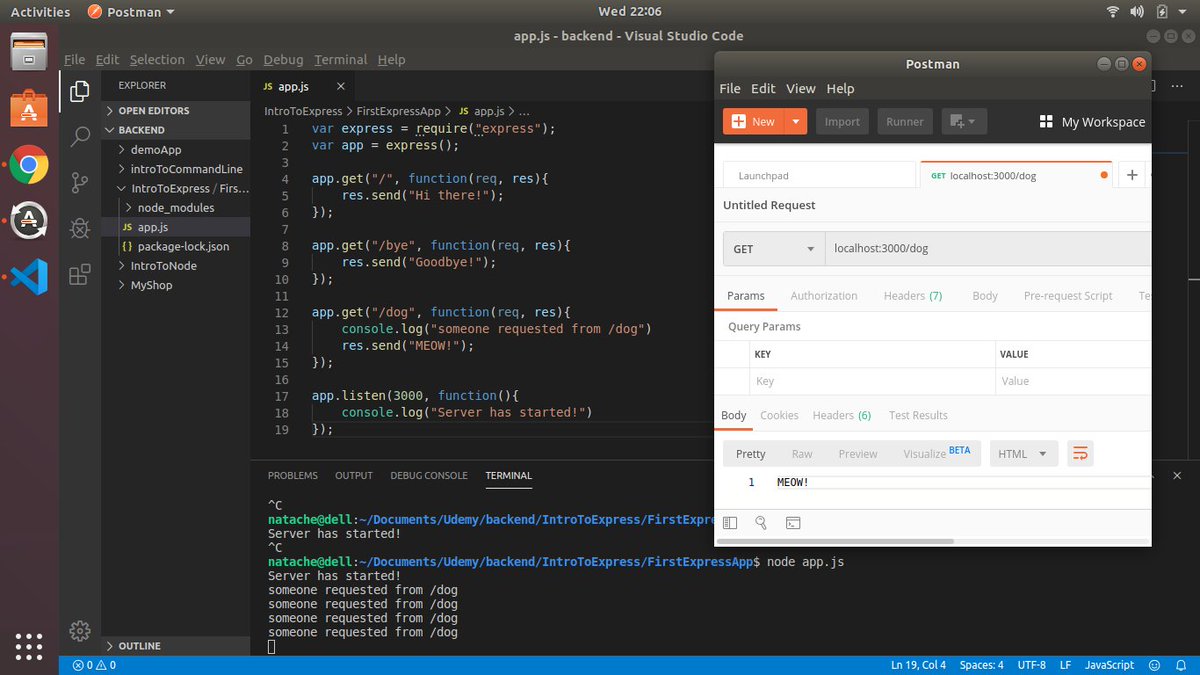Select the Pretty response view in Postman
This screenshot has height=675, width=1200.
click(751, 453)
